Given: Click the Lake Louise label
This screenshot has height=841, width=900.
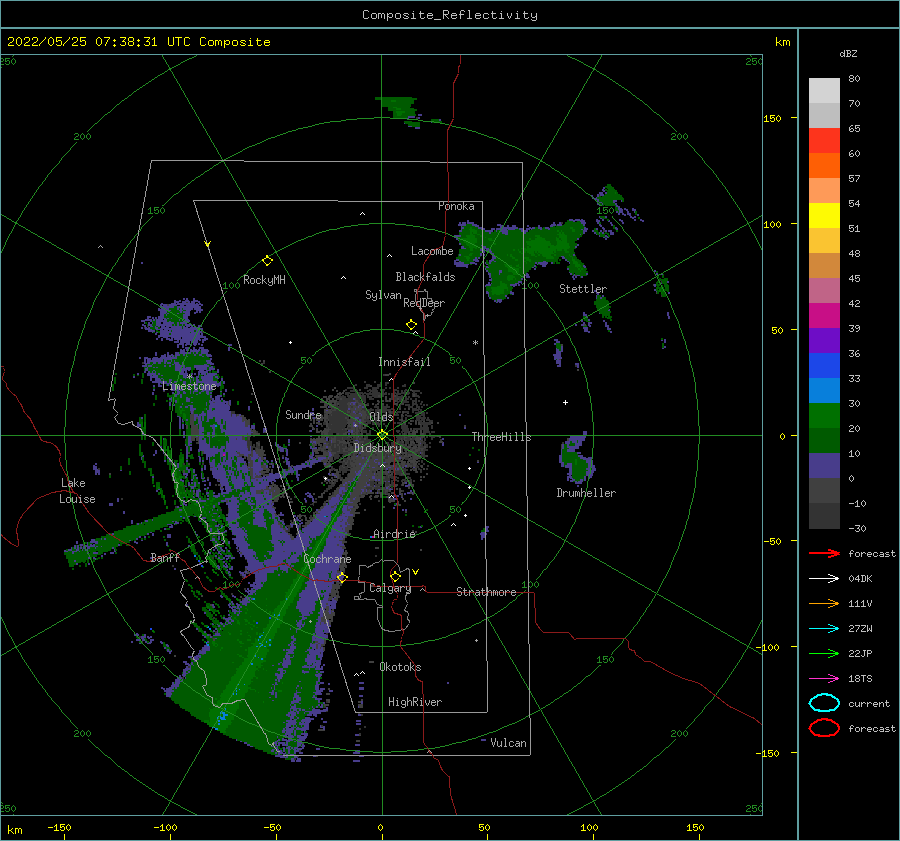Looking at the screenshot, I should click(77, 491).
